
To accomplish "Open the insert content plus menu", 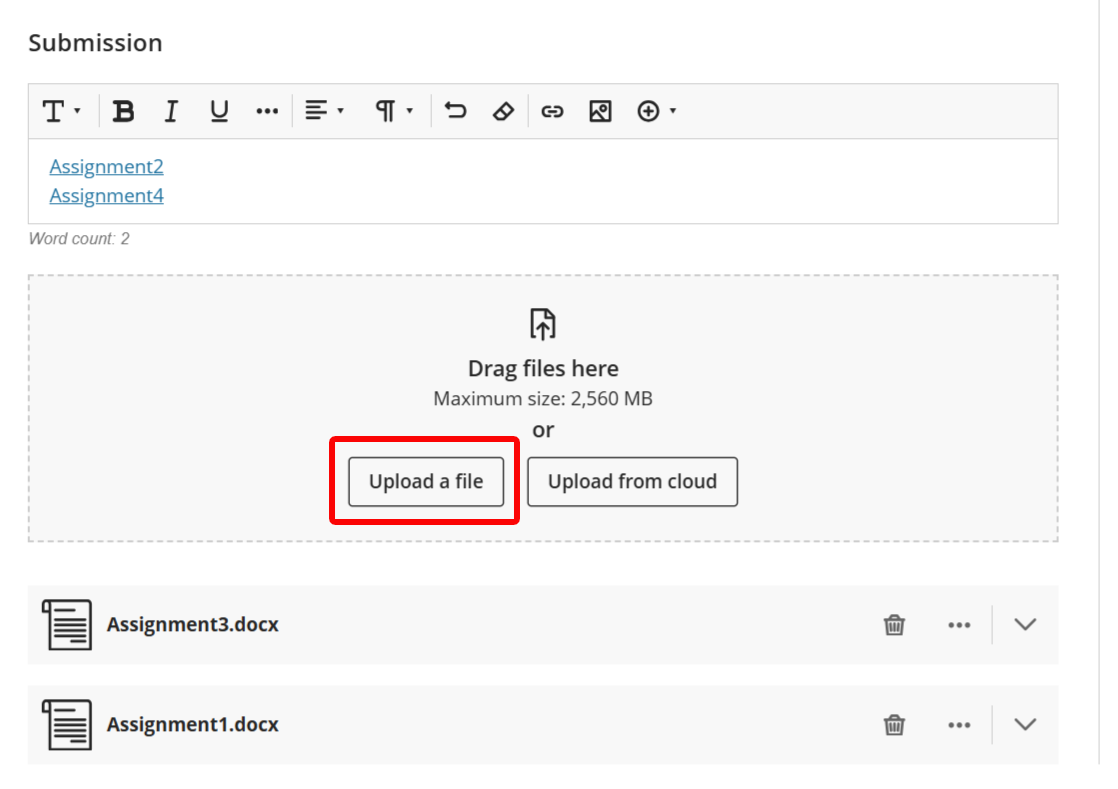I will coord(657,111).
